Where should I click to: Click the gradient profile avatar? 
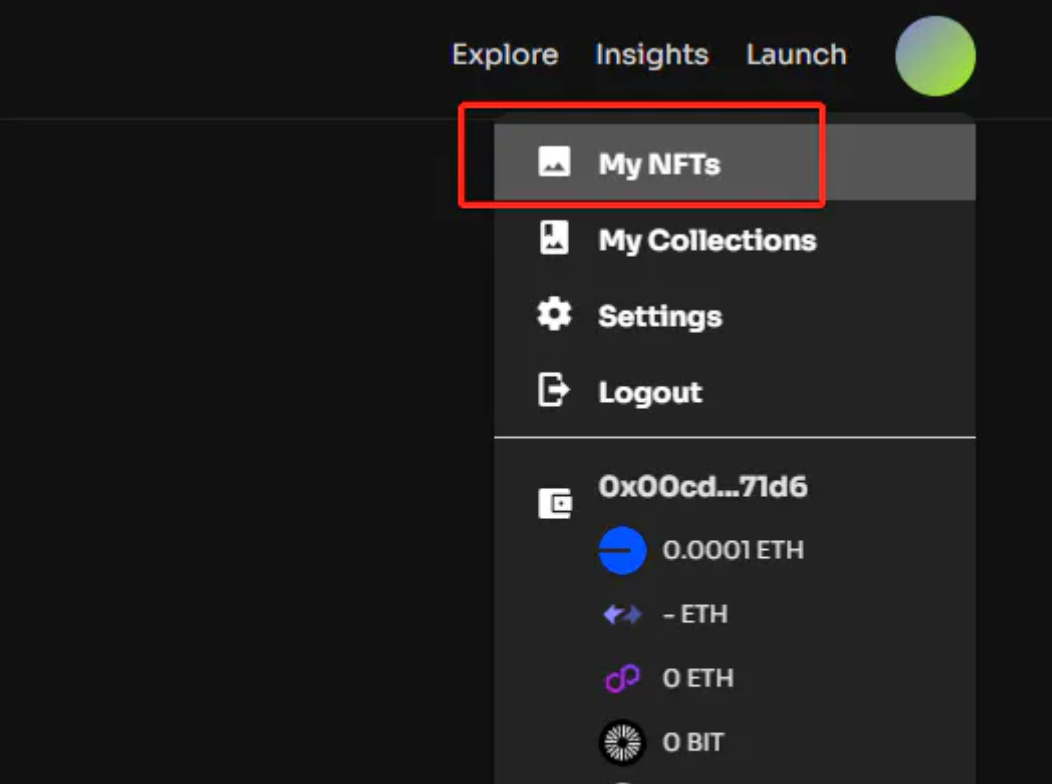coord(935,56)
